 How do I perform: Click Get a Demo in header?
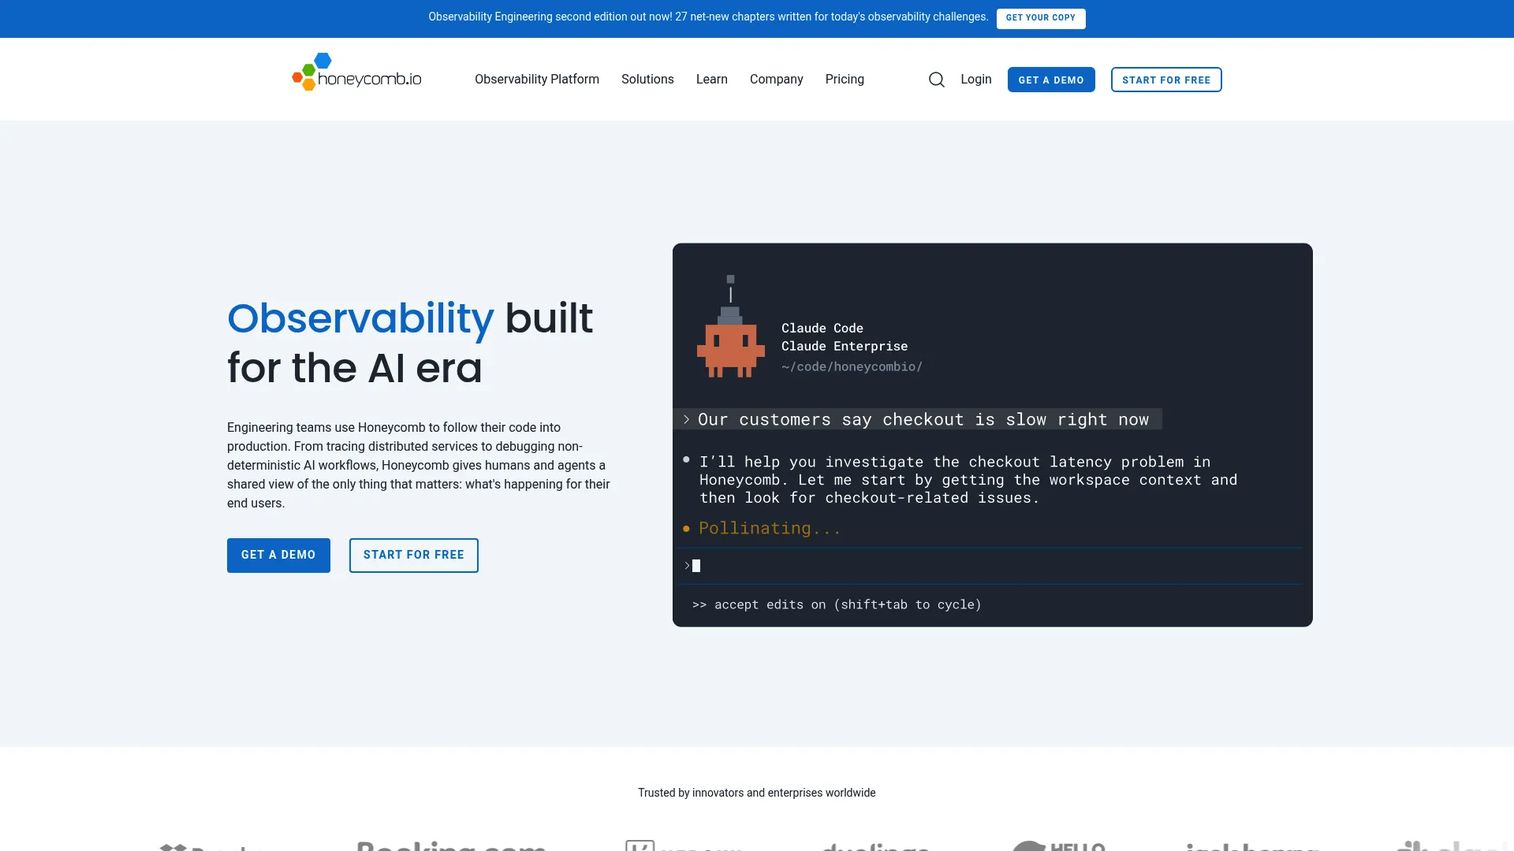tap(1051, 80)
